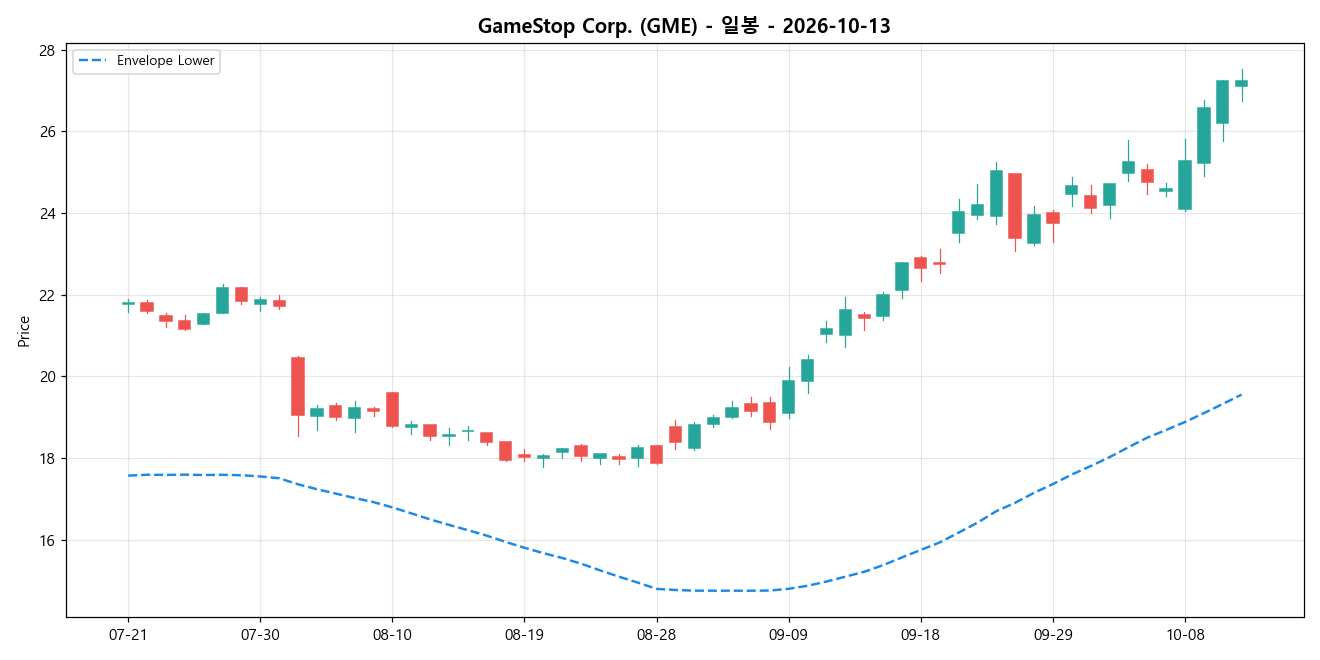Click the last green candle near 27
The height and width of the screenshot is (660, 1320).
pyautogui.click(x=1241, y=84)
